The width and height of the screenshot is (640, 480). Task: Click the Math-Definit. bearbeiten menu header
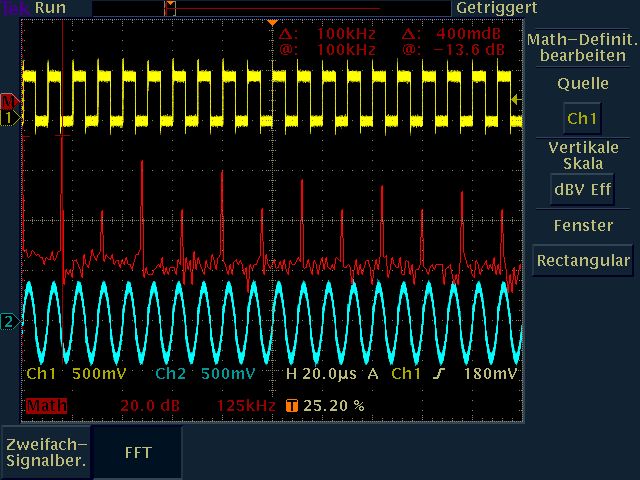click(582, 47)
